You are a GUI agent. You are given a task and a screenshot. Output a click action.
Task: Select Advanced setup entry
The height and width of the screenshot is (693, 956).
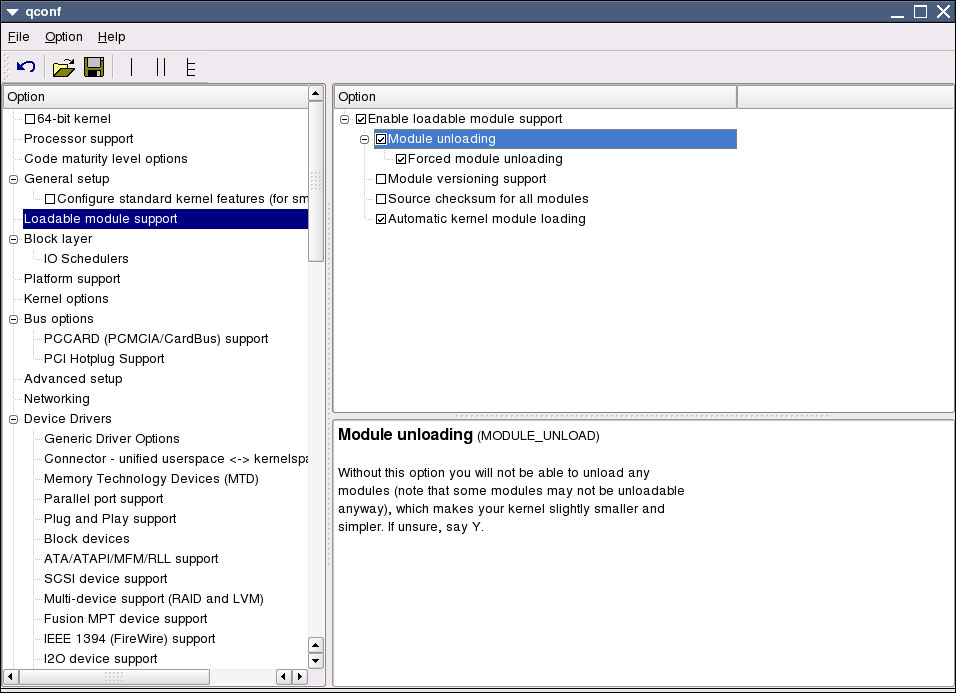tap(73, 379)
